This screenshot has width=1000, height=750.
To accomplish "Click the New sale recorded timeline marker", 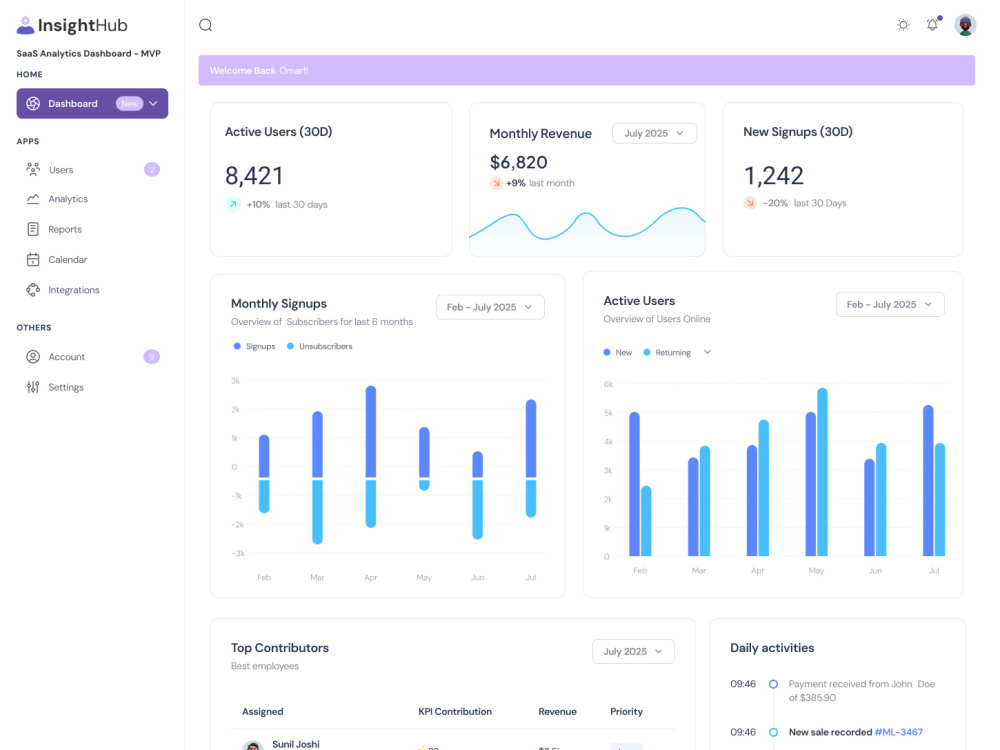I will pyautogui.click(x=773, y=732).
